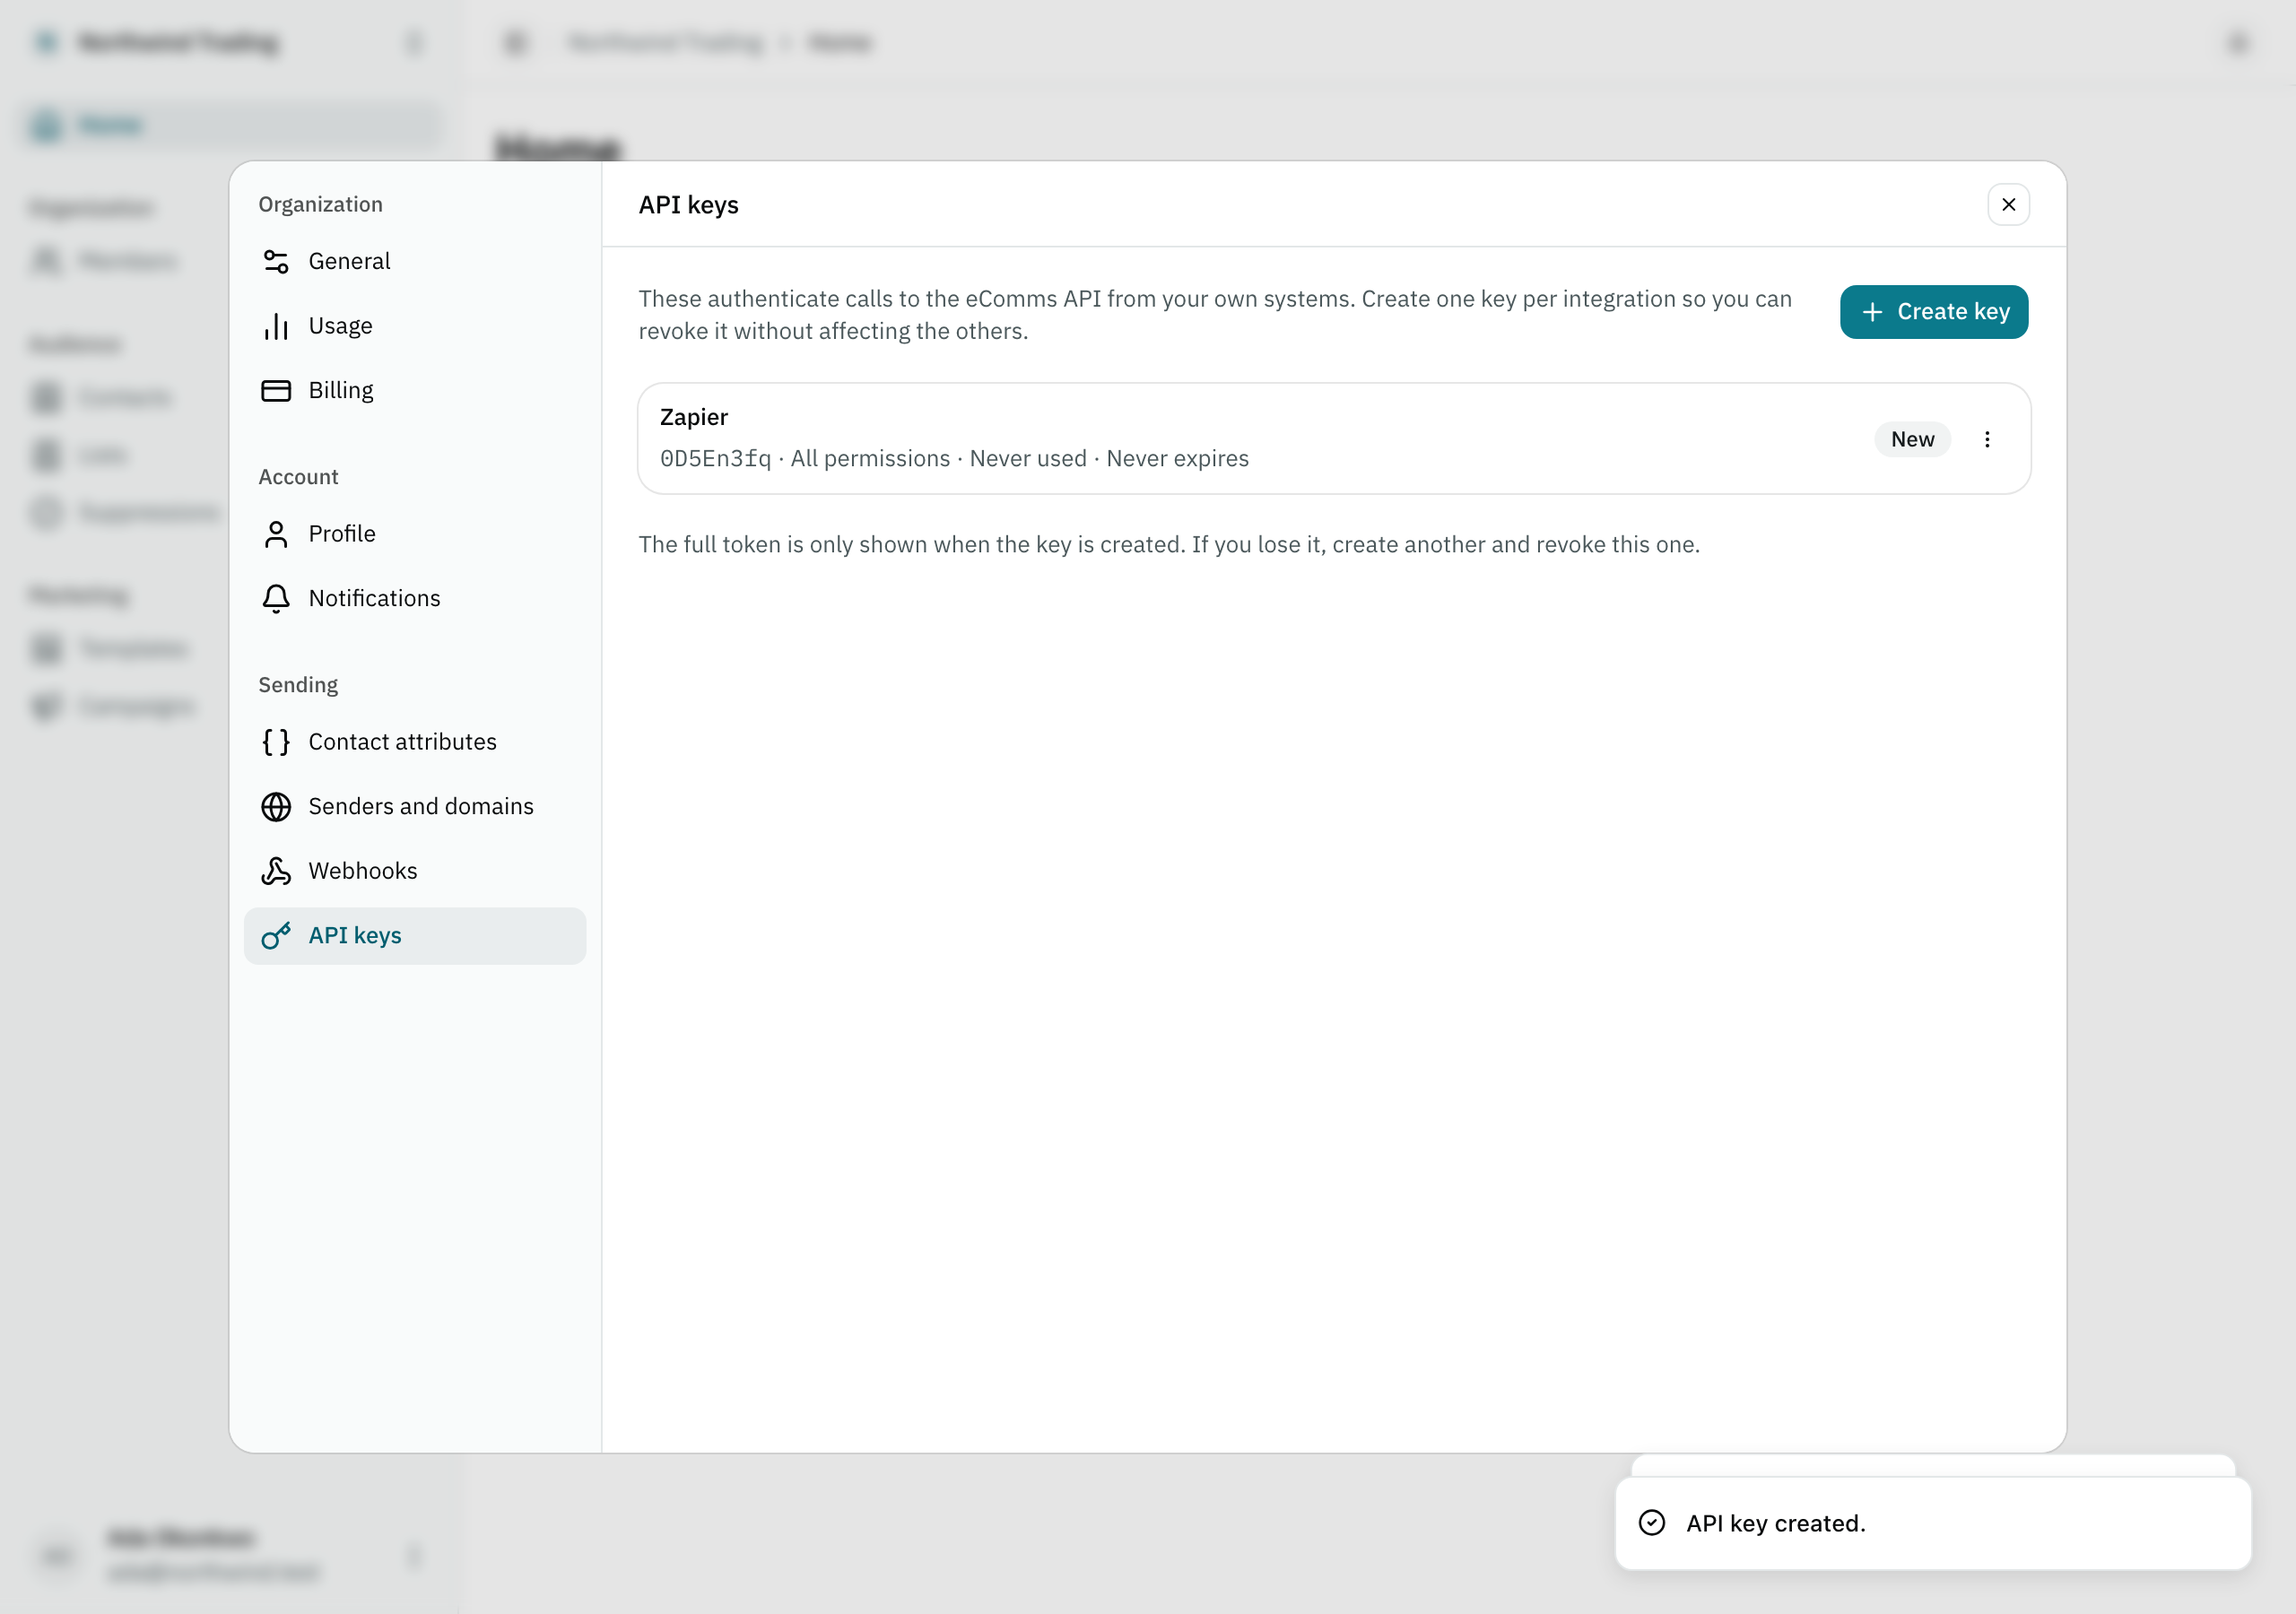Close the API keys settings dialog
The image size is (2296, 1614).
[x=2008, y=205]
